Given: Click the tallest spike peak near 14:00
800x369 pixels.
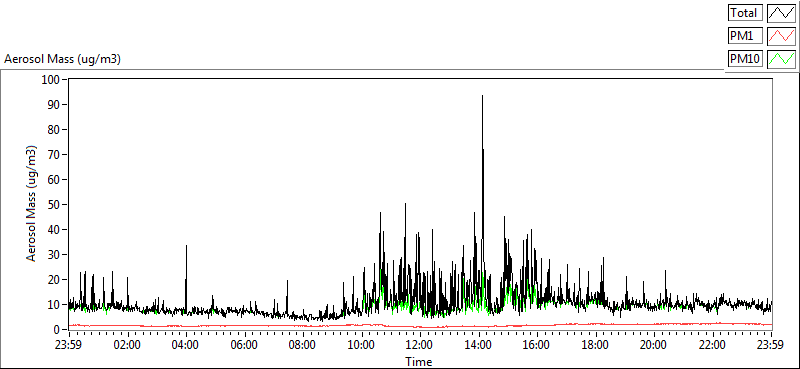Looking at the screenshot, I should point(482,96).
